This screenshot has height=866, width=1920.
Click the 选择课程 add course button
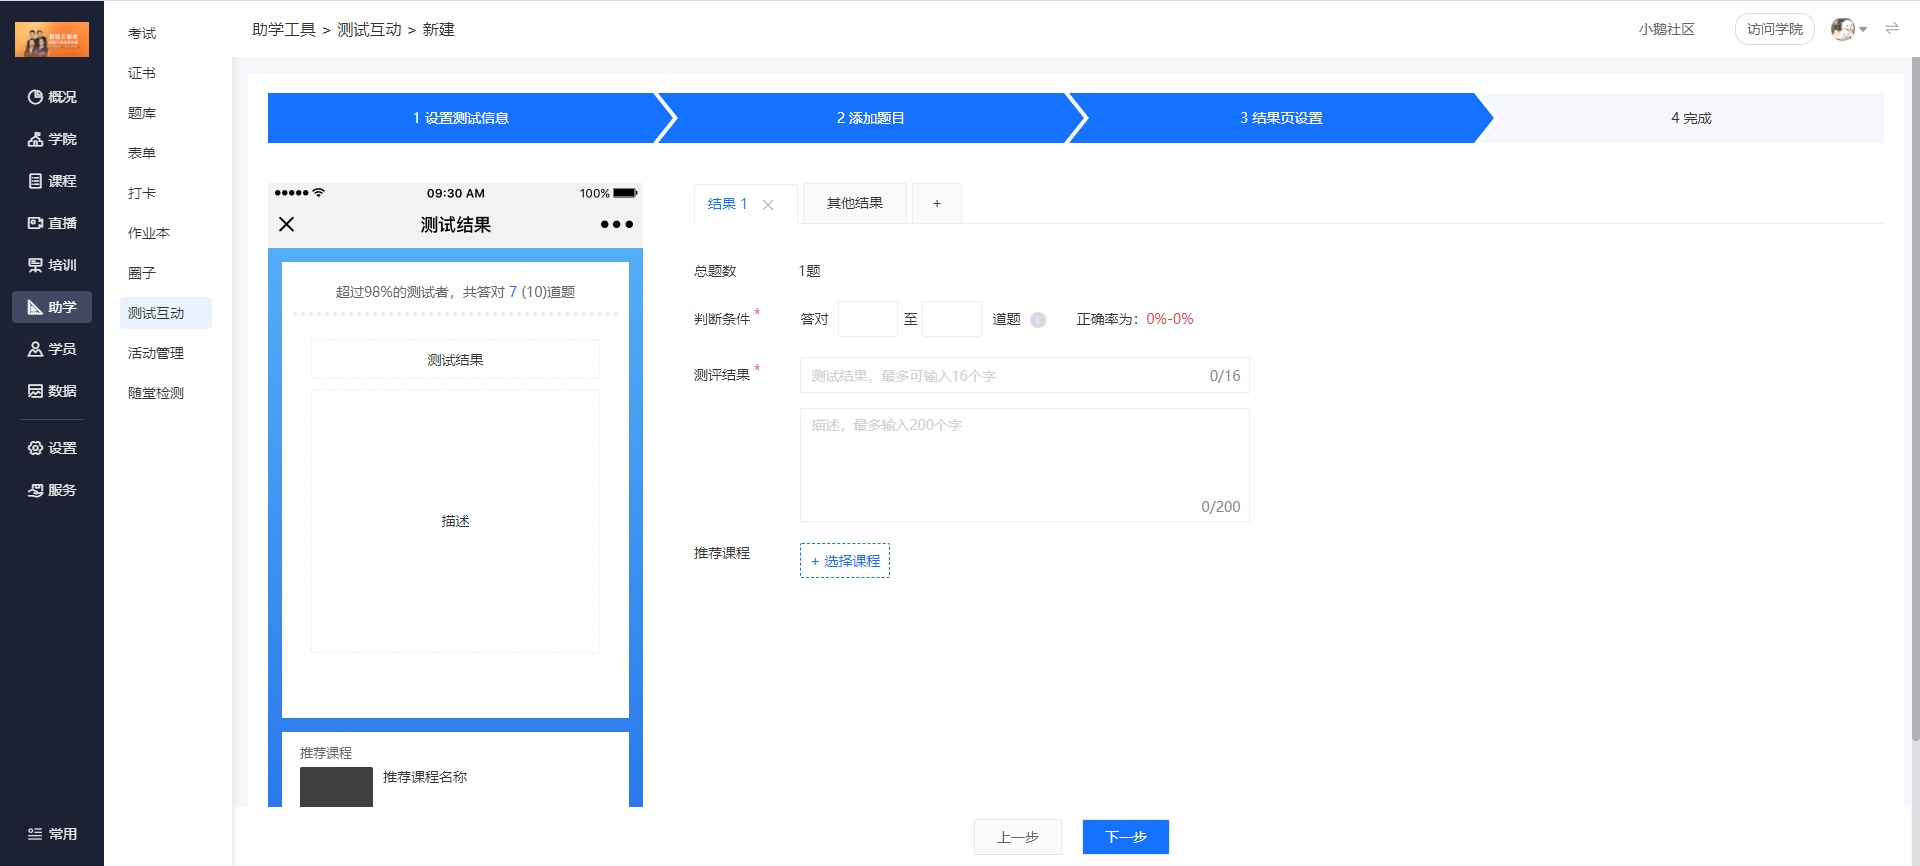(845, 561)
